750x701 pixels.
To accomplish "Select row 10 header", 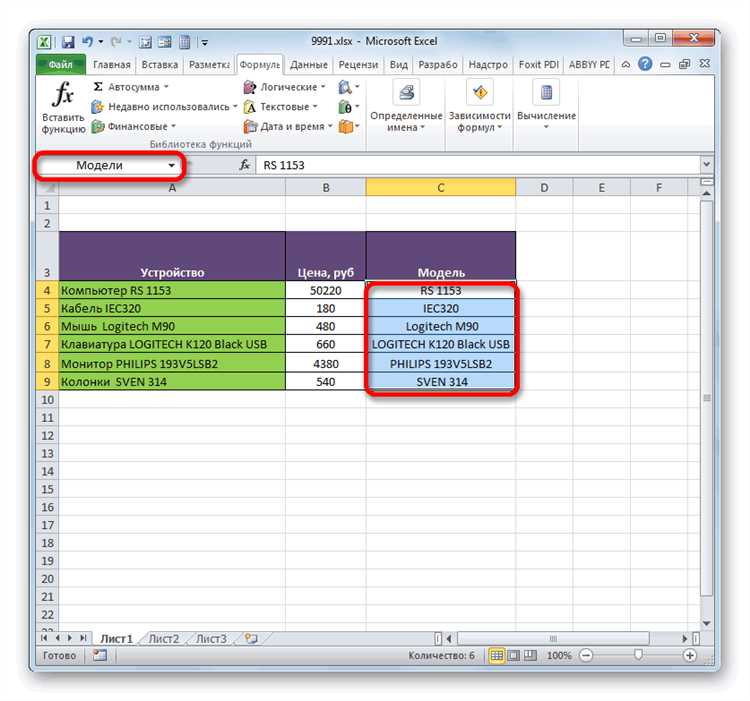I will [47, 400].
